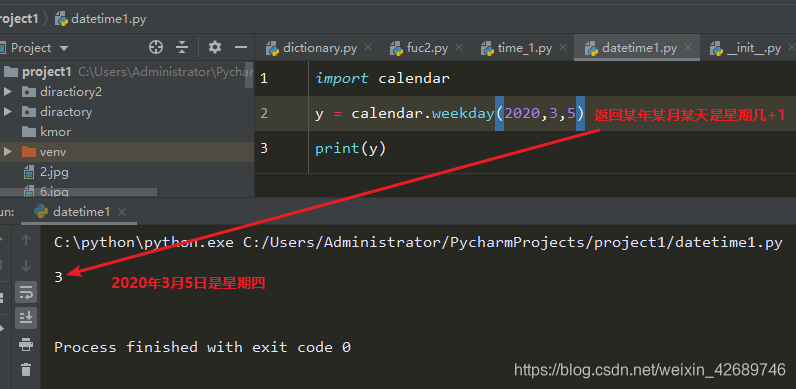Close the datetime1.py editor tab
Image resolution: width=796 pixels, height=389 pixels.
coord(688,48)
